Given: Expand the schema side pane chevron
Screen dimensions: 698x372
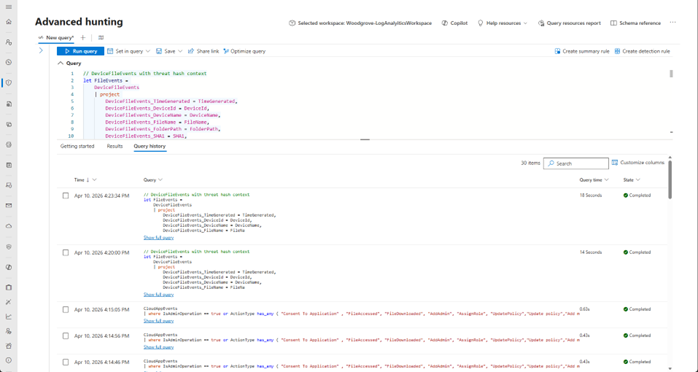Looking at the screenshot, I should coord(41,51).
